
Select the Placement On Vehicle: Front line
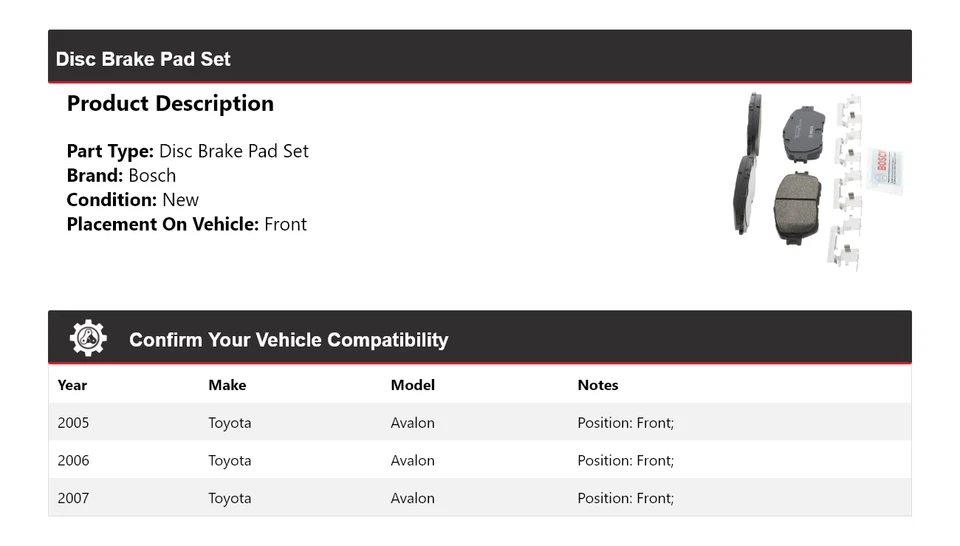click(x=186, y=224)
